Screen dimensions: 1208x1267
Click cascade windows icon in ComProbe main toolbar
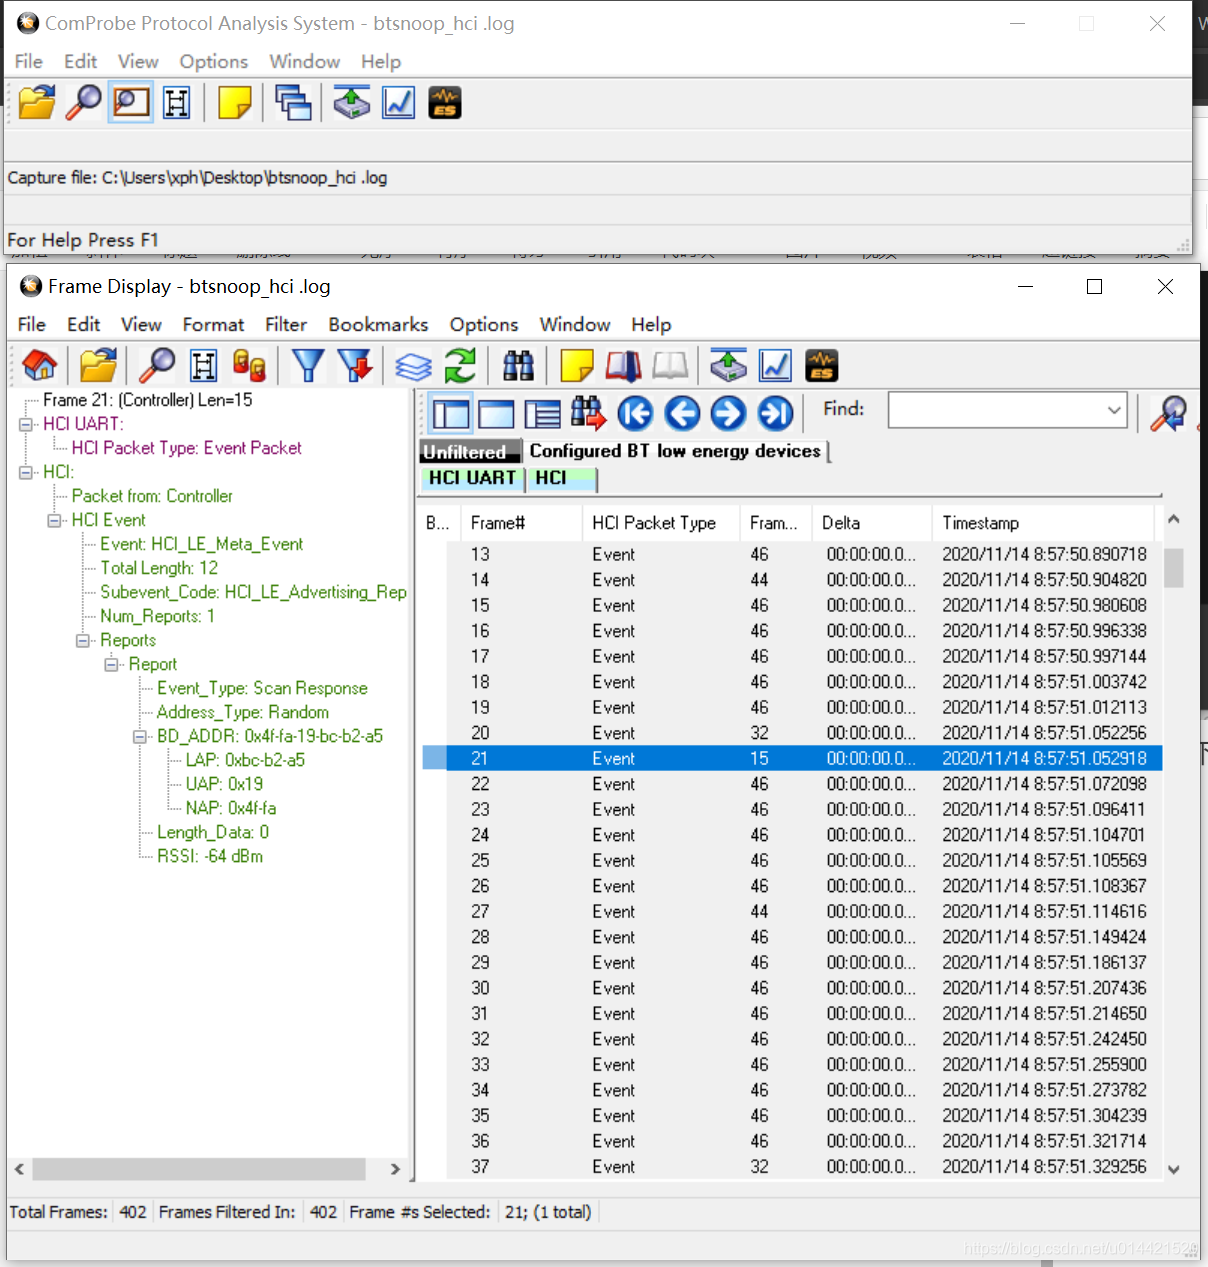(293, 102)
